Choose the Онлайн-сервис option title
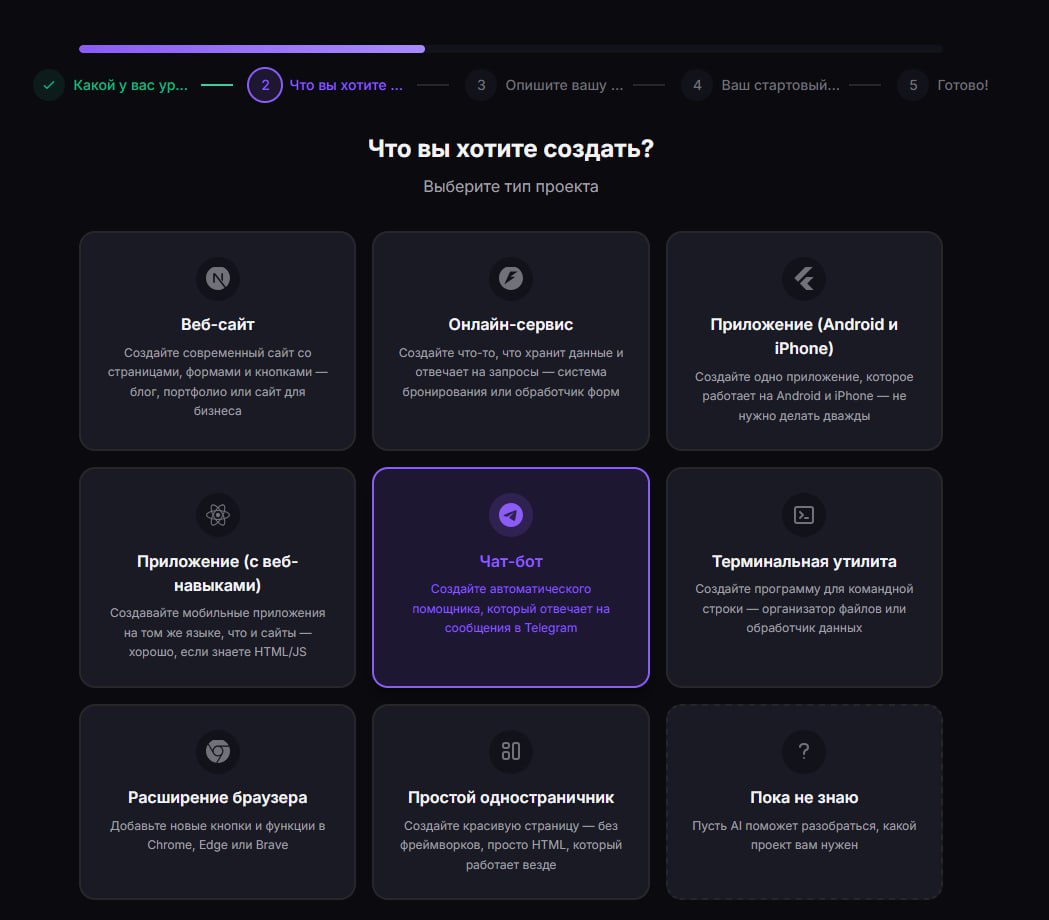Image resolution: width=1049 pixels, height=920 pixels. (510, 325)
